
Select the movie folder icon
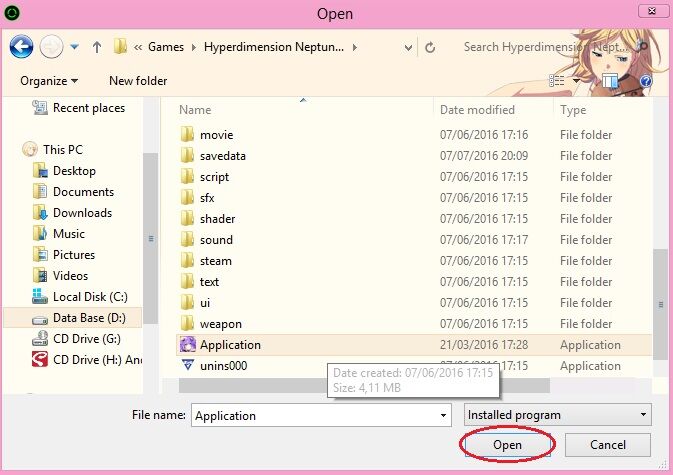point(188,135)
